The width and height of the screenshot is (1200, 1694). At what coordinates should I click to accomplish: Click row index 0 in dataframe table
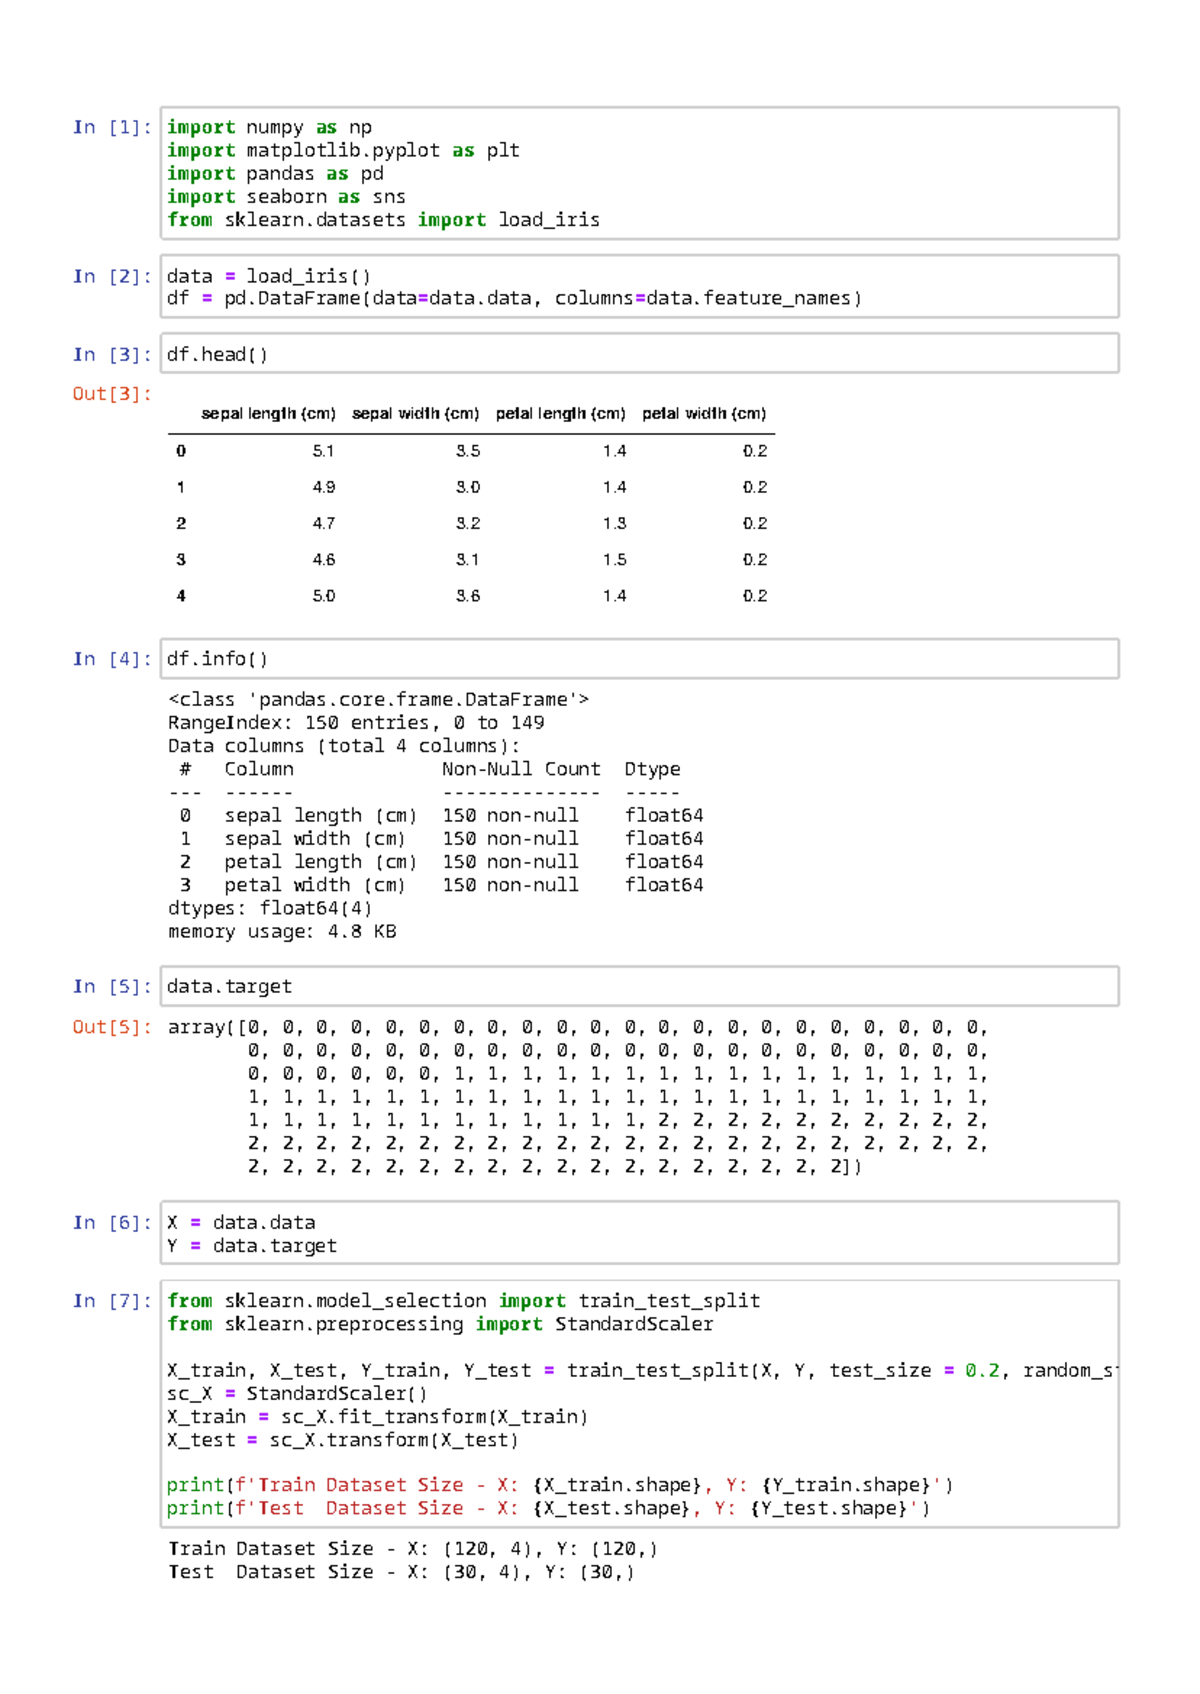pos(181,451)
